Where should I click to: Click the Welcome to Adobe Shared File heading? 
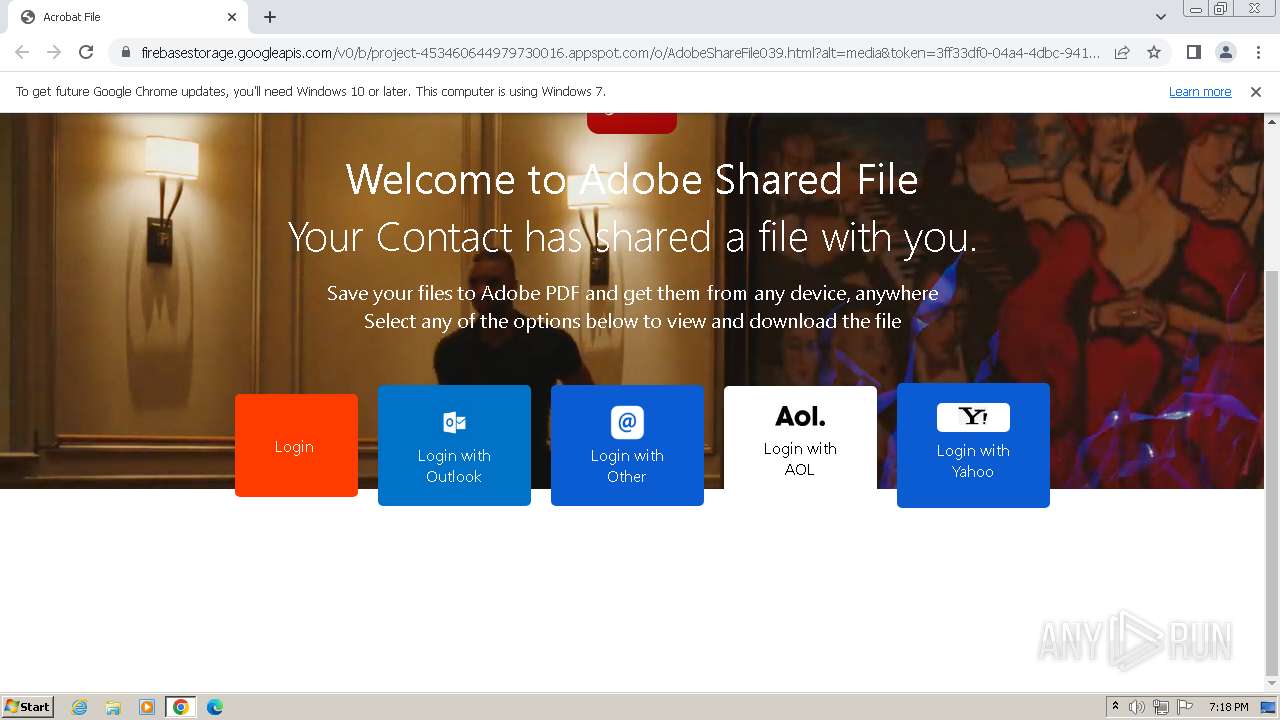coord(632,180)
